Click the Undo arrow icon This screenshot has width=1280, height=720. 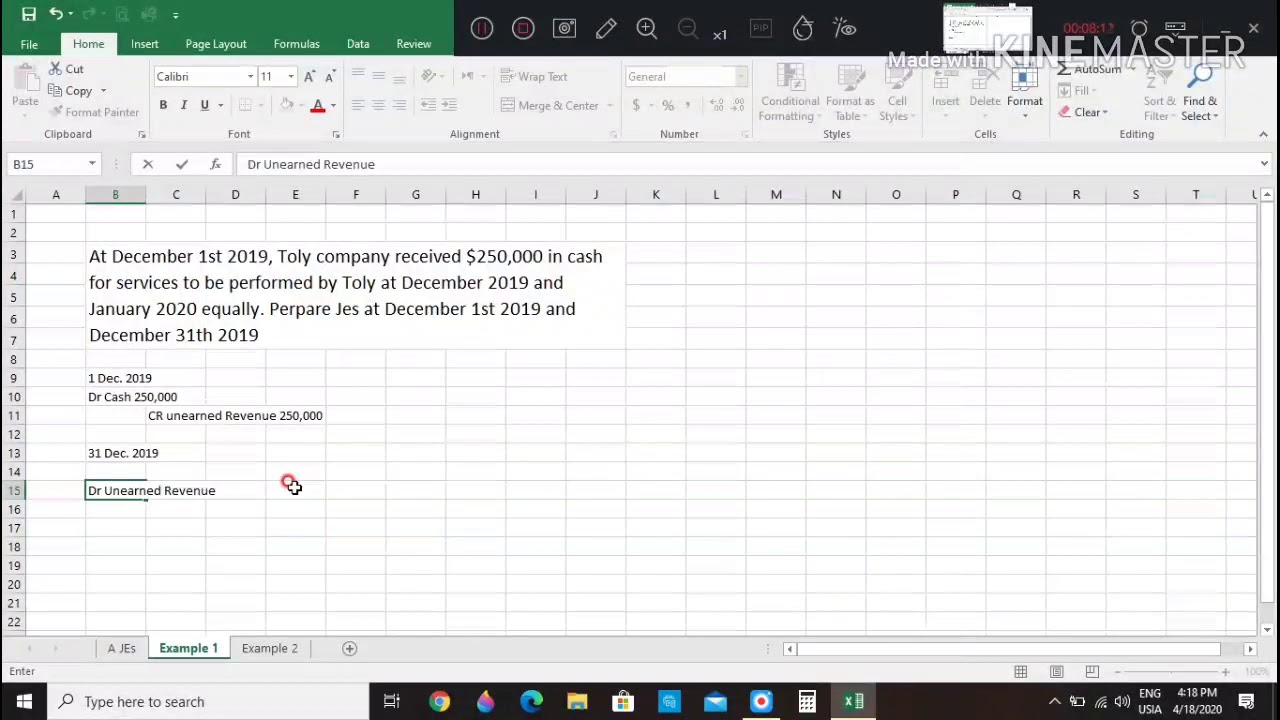coord(56,14)
